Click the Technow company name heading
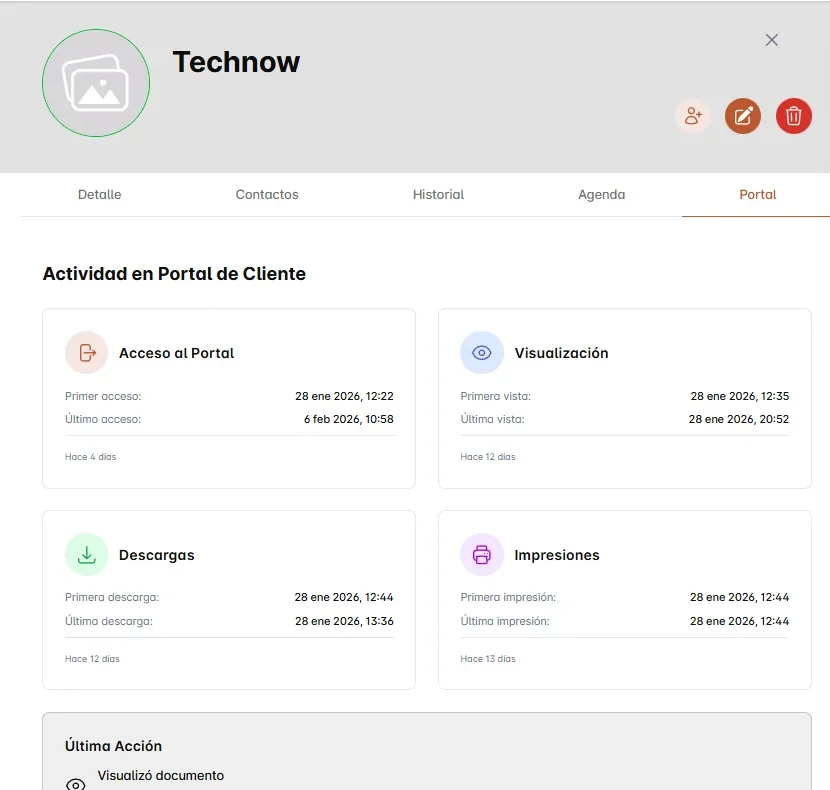The height and width of the screenshot is (790, 830). coord(236,62)
